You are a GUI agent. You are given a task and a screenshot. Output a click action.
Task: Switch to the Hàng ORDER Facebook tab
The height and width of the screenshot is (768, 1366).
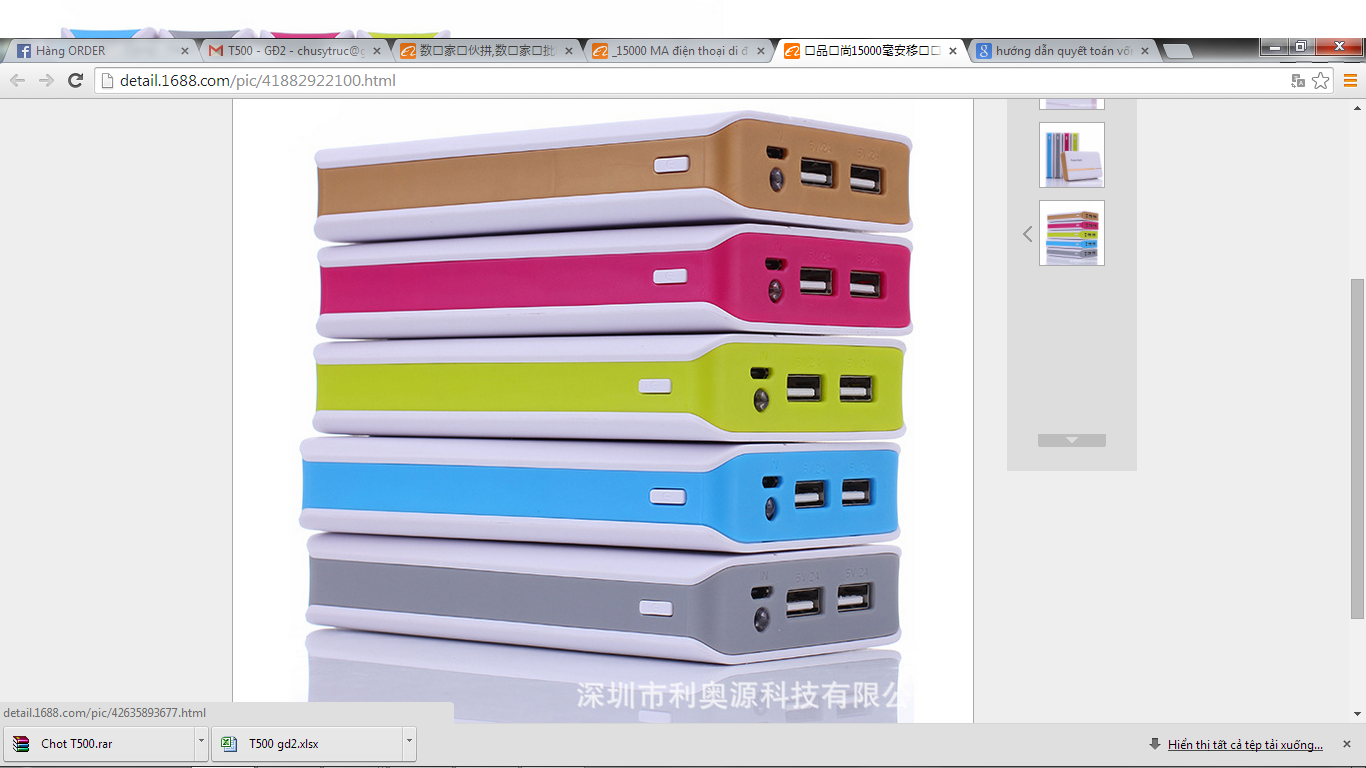[95, 51]
